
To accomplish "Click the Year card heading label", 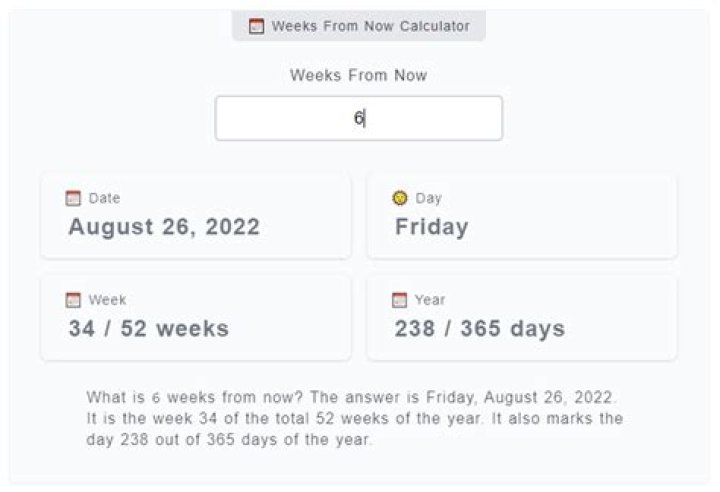I will pyautogui.click(x=430, y=300).
